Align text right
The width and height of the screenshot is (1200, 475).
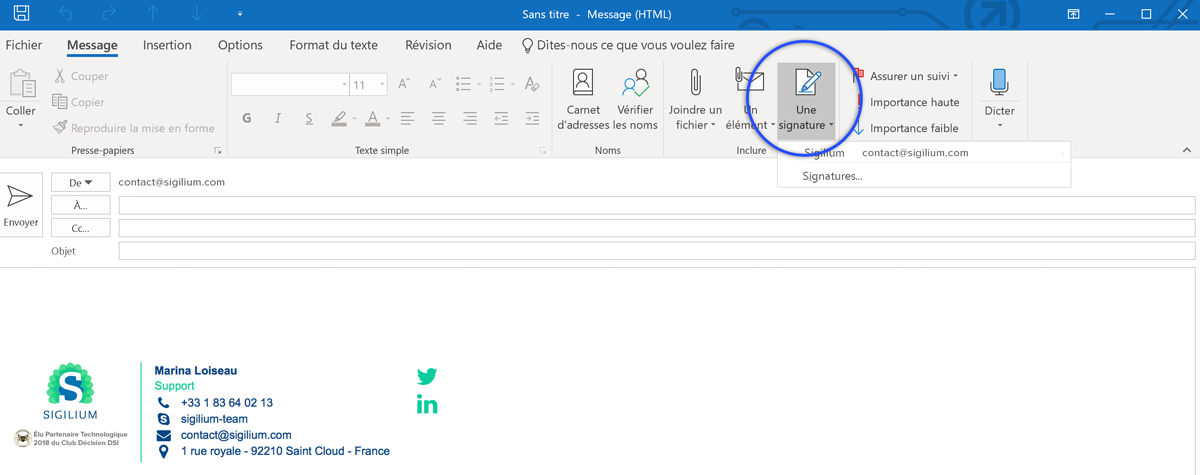469,118
